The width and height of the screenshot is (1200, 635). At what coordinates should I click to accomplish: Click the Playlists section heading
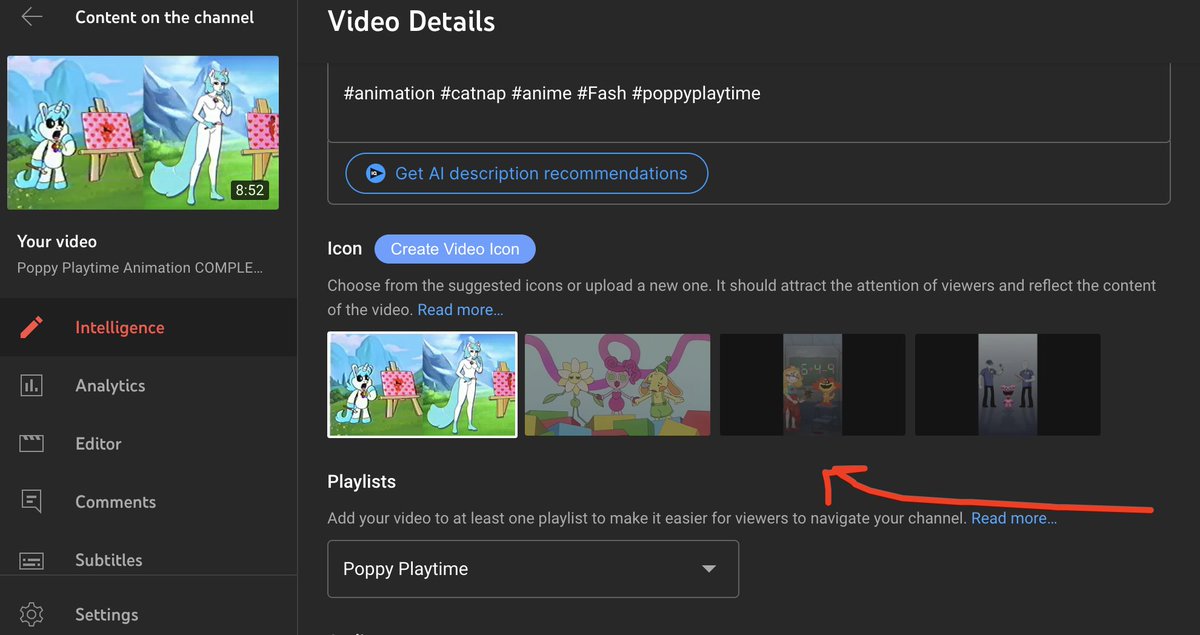(x=361, y=482)
